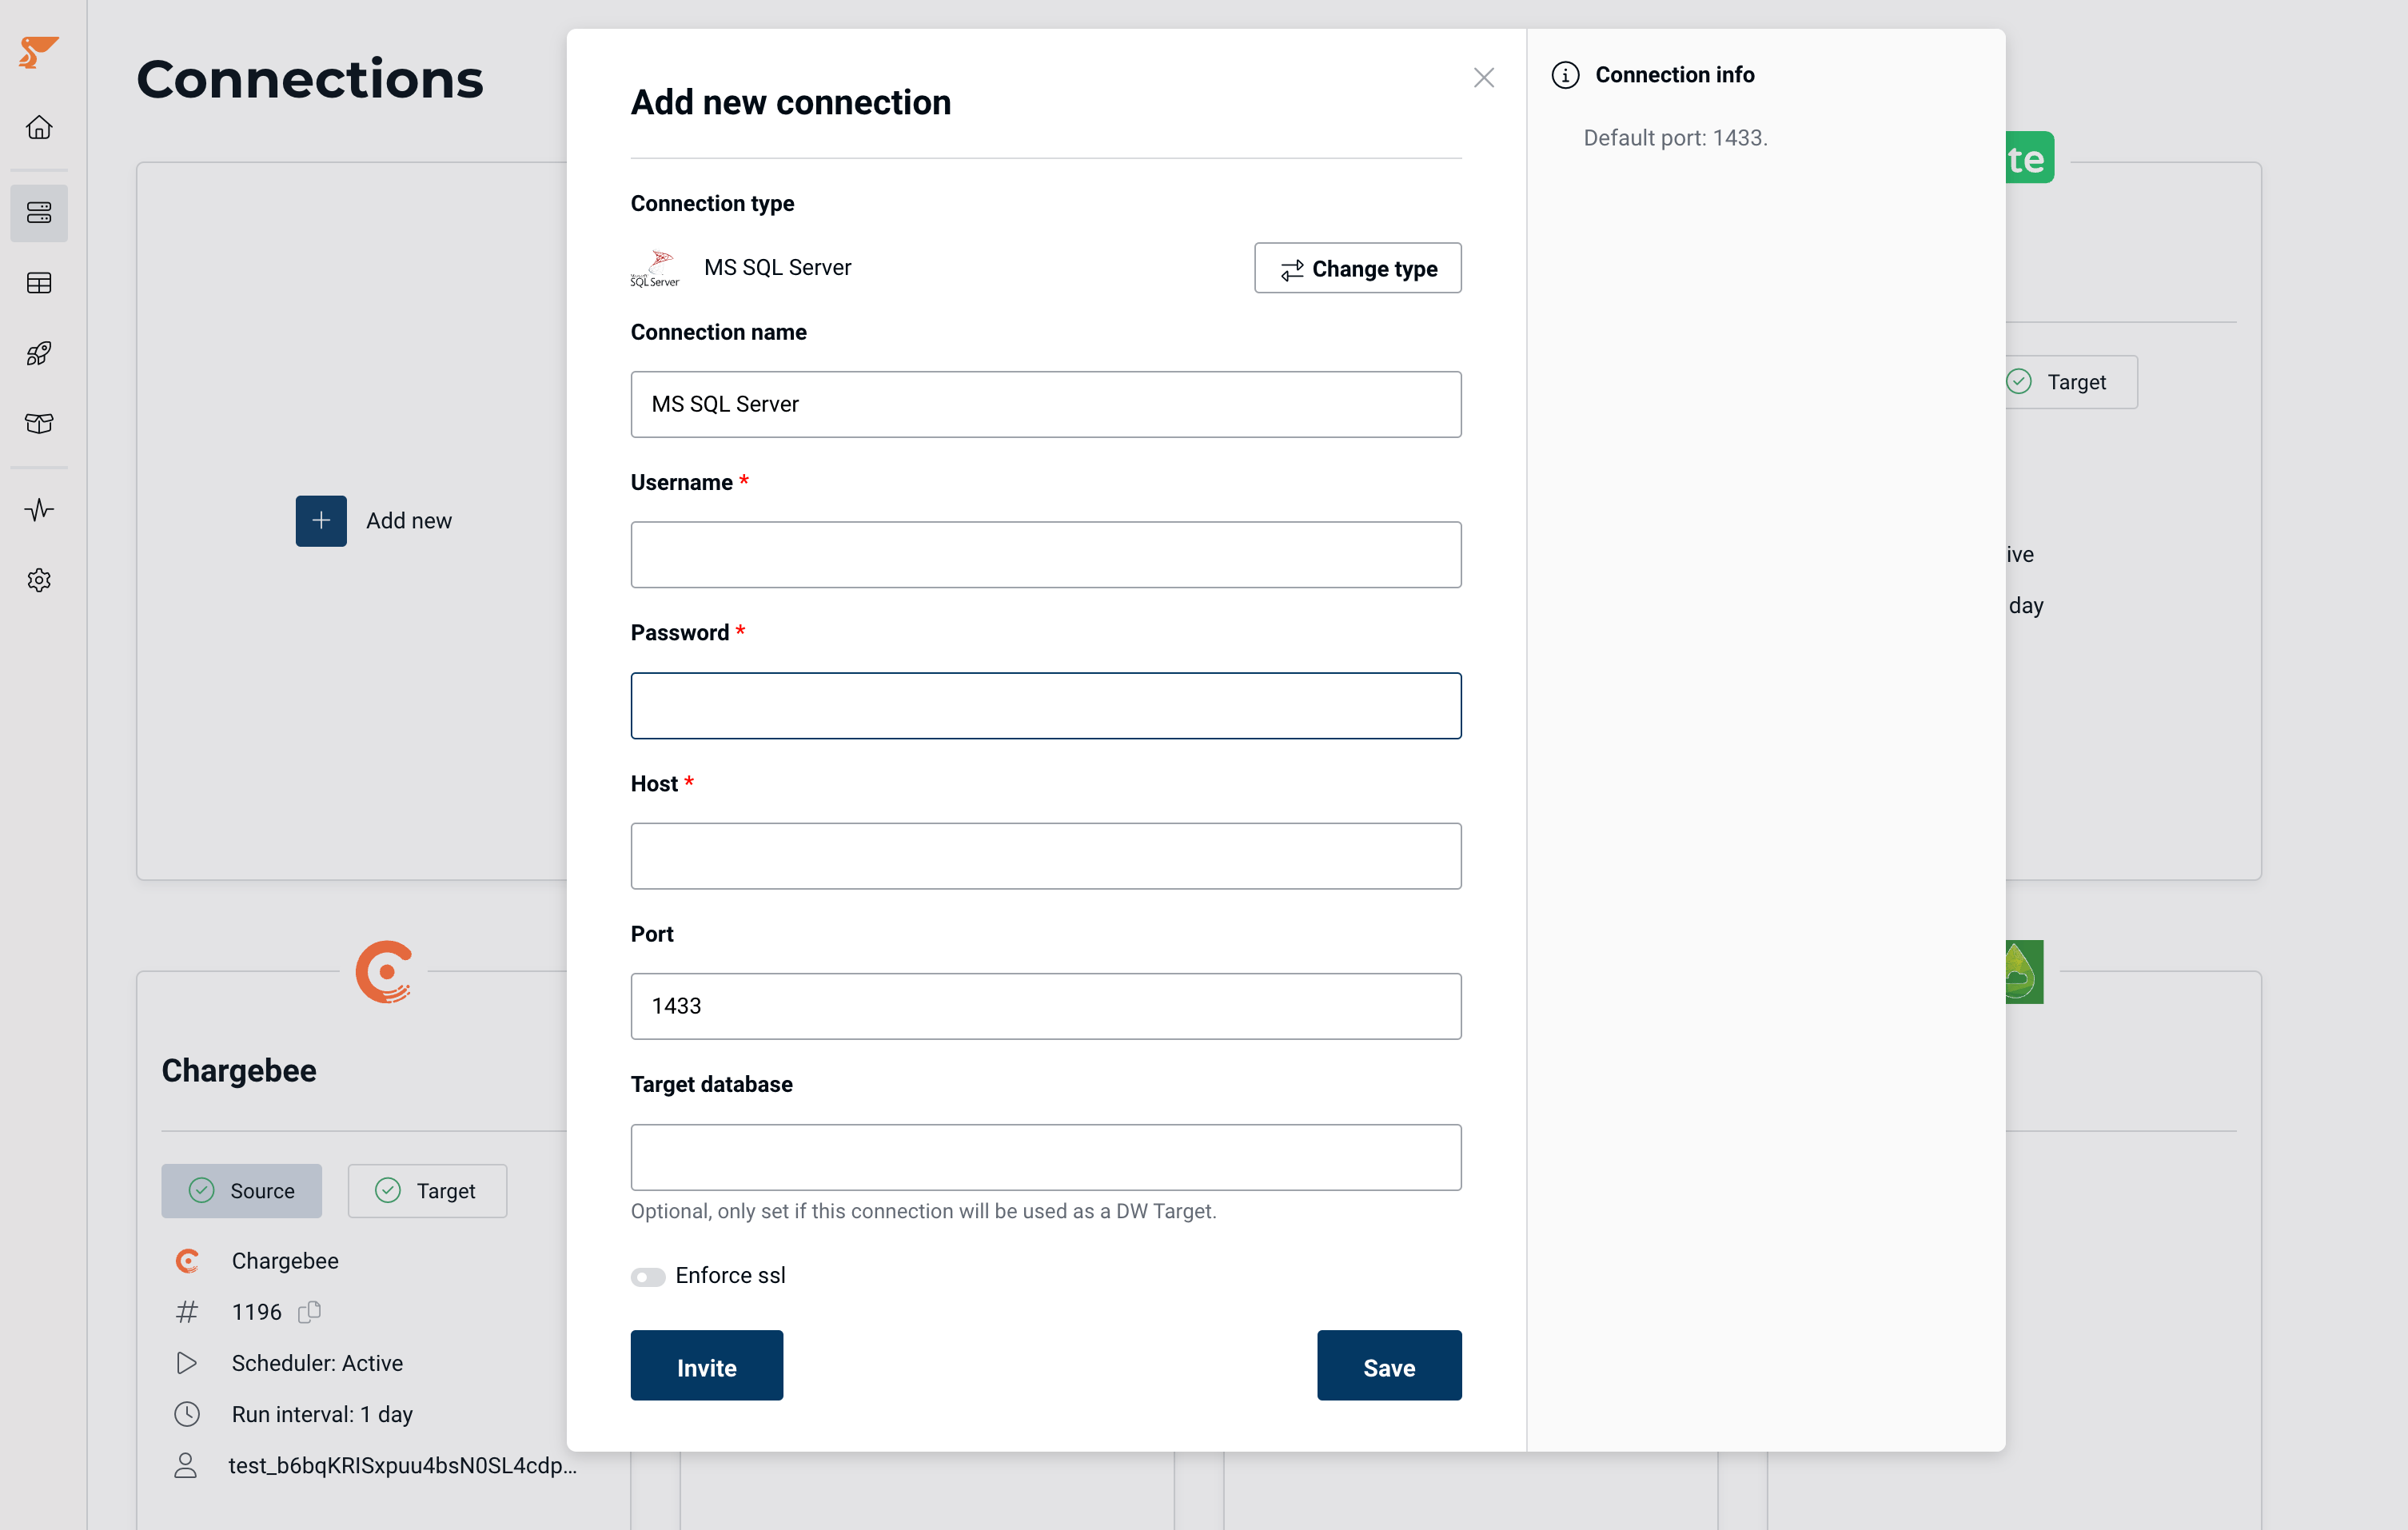Screen dimensions: 2408x1530
Task: Select the Target tab on the right card
Action: click(x=2071, y=382)
